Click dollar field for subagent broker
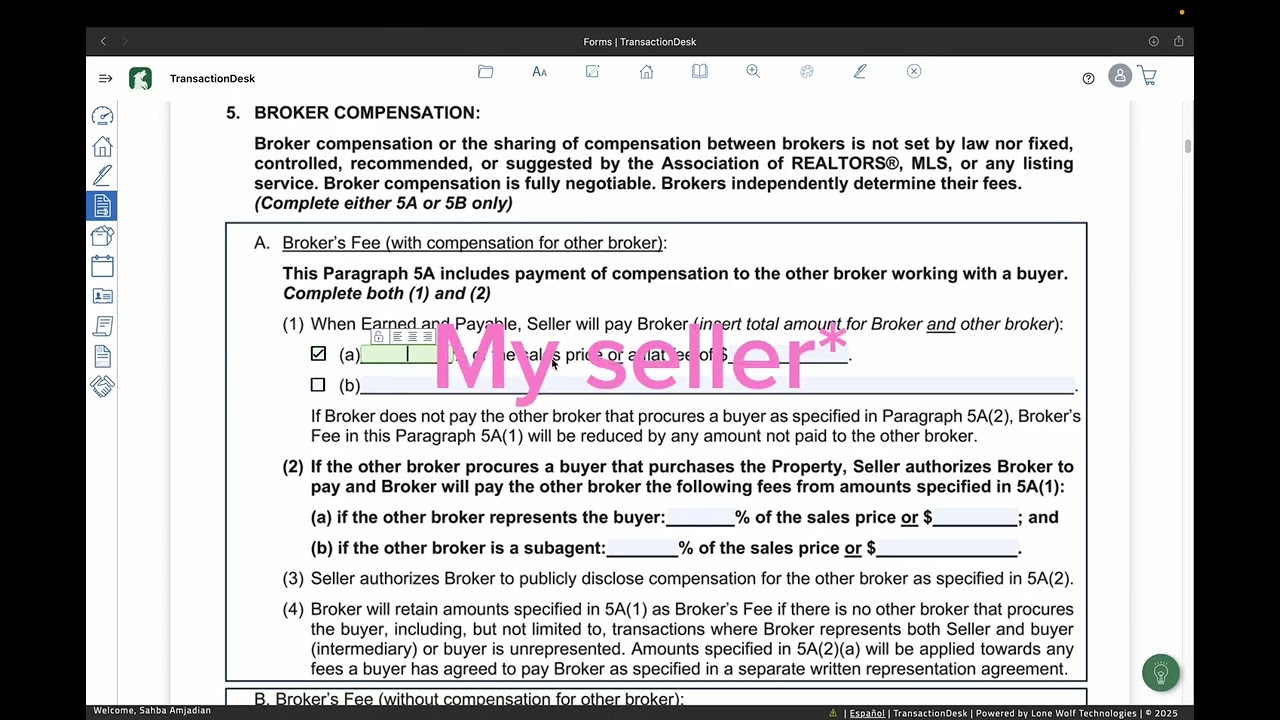1280x720 pixels. (x=947, y=548)
